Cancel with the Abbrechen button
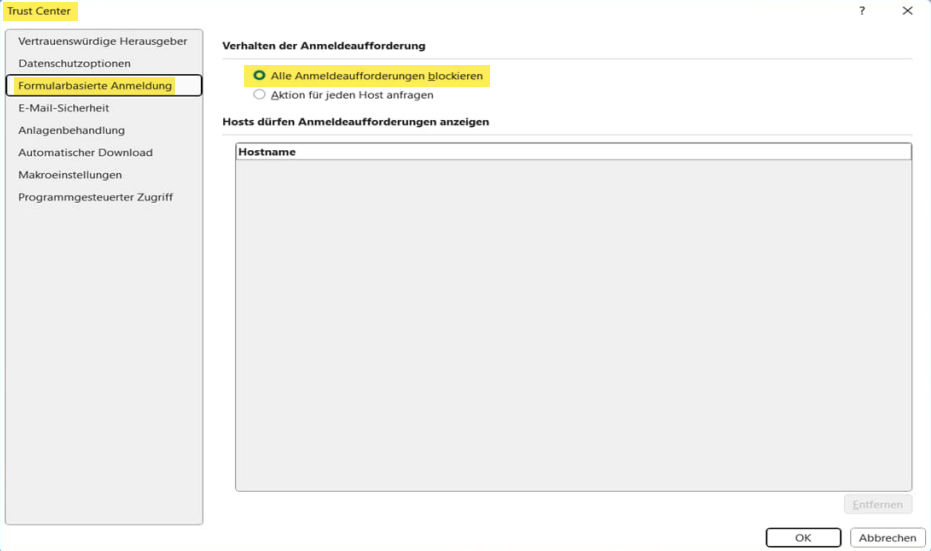Viewport: 931px width, 551px height. tap(887, 538)
